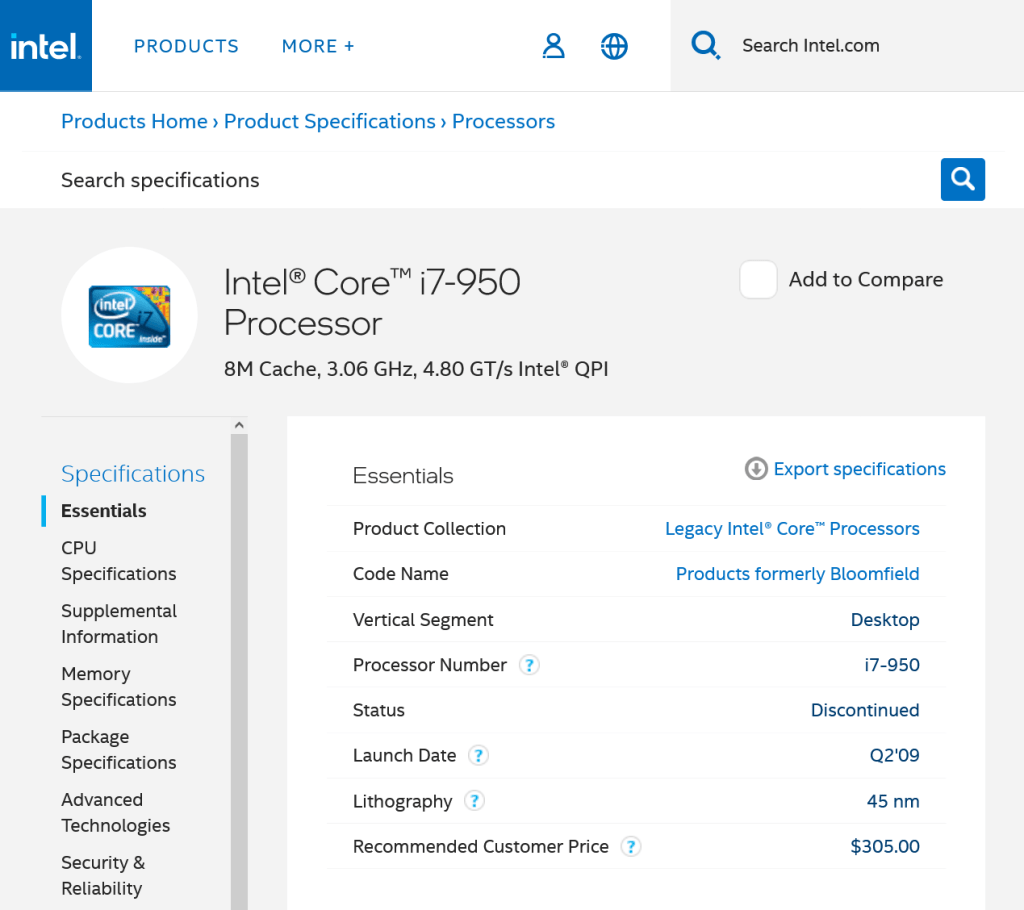Click the Launch Date help icon
1024x910 pixels.
point(479,756)
